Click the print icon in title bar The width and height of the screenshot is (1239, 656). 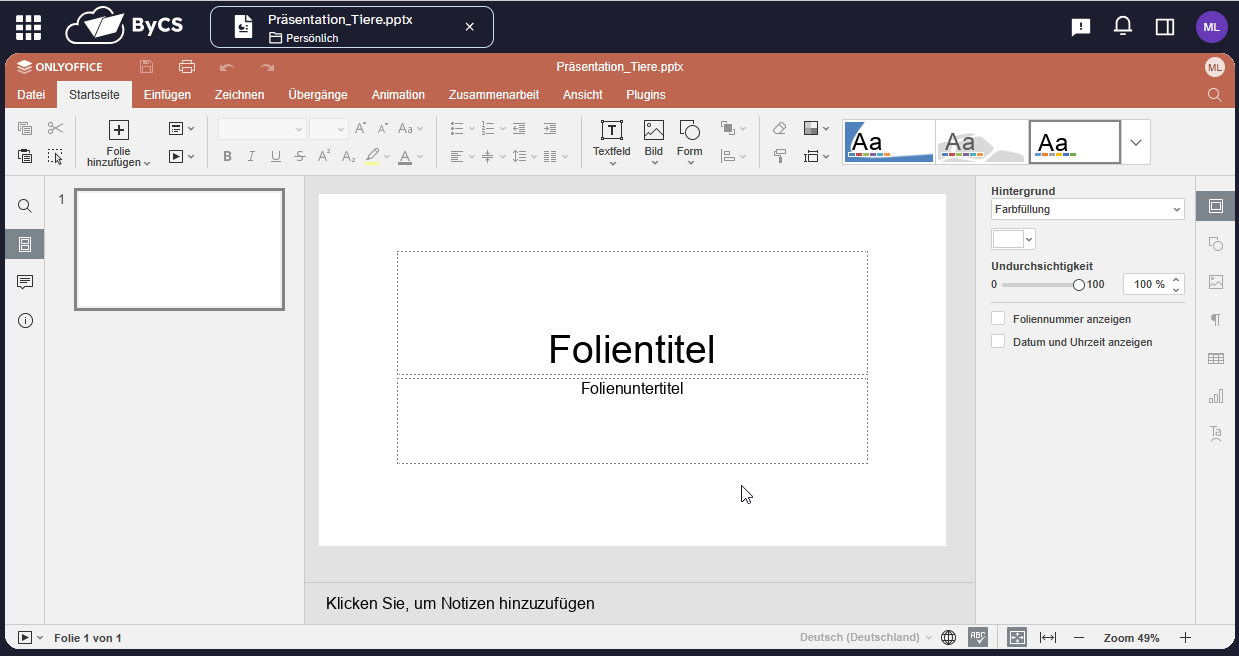(187, 67)
